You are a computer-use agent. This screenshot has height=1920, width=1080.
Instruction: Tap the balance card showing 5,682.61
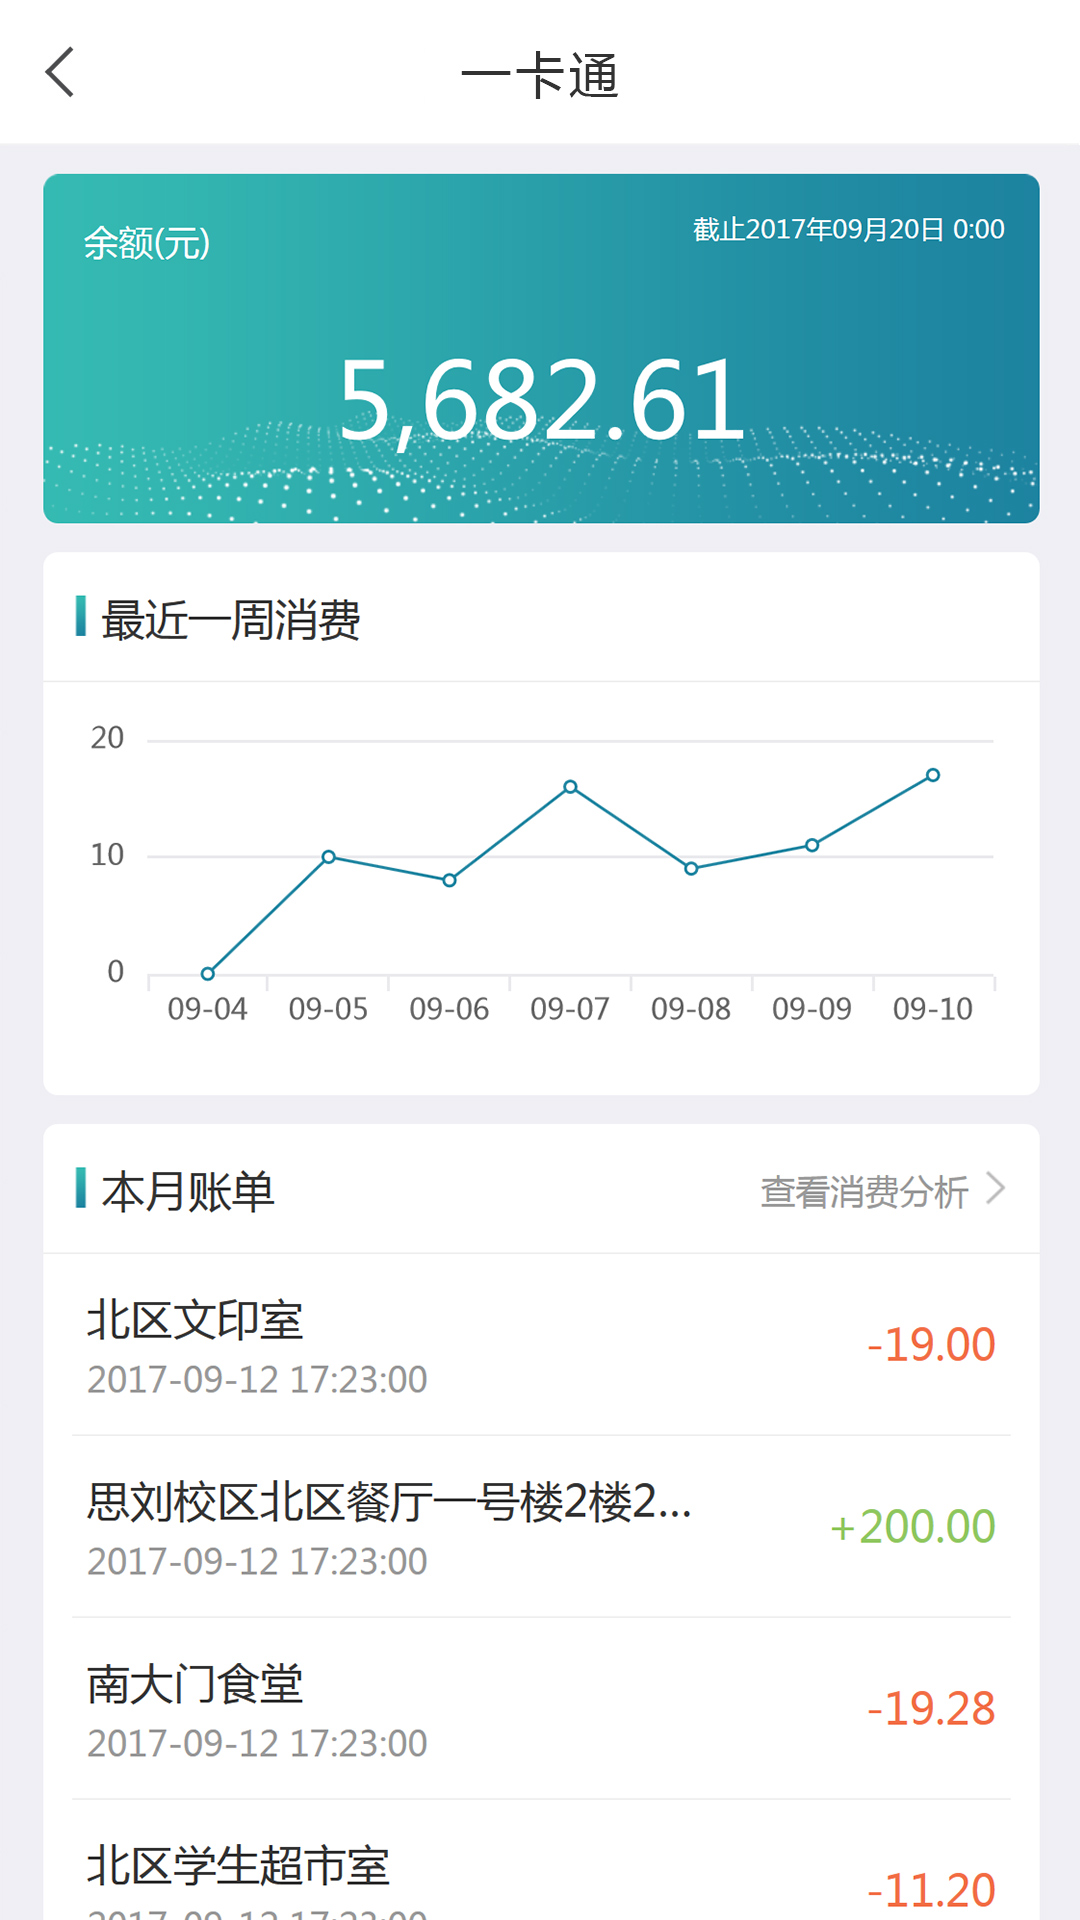(x=541, y=348)
